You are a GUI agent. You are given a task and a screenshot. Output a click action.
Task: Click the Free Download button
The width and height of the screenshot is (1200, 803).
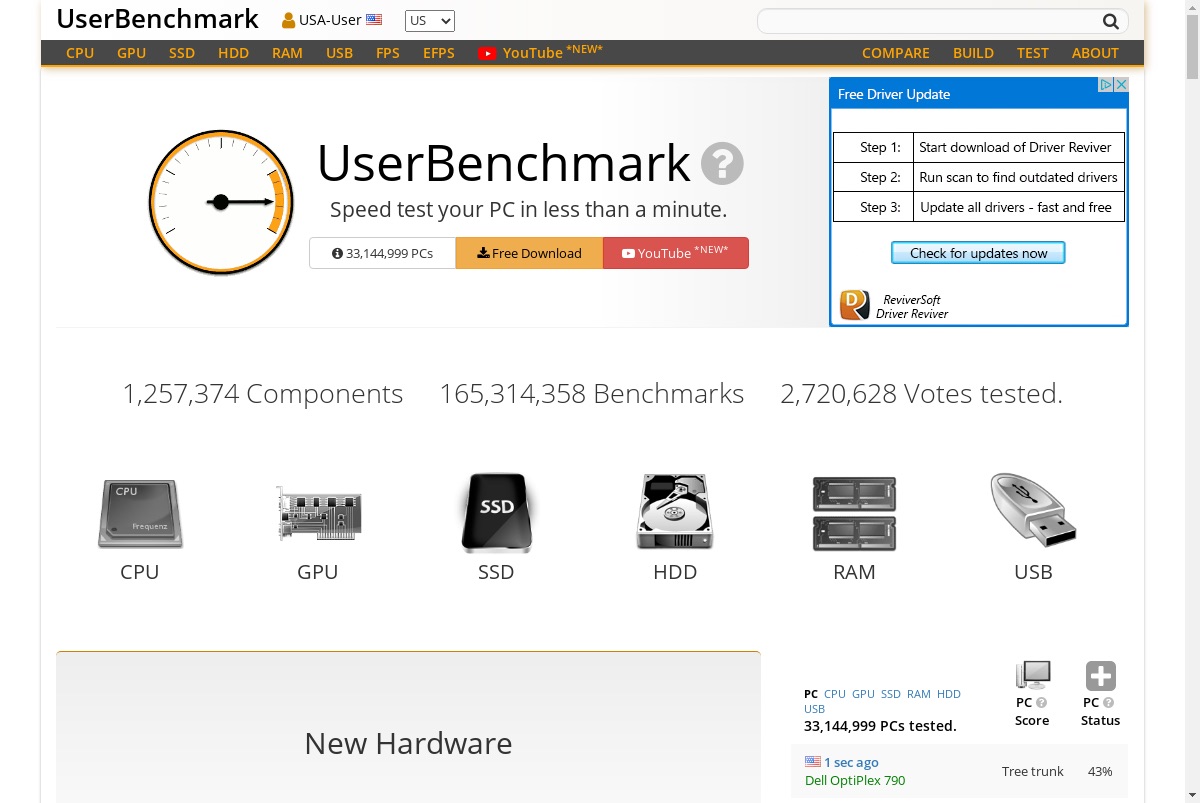click(529, 253)
